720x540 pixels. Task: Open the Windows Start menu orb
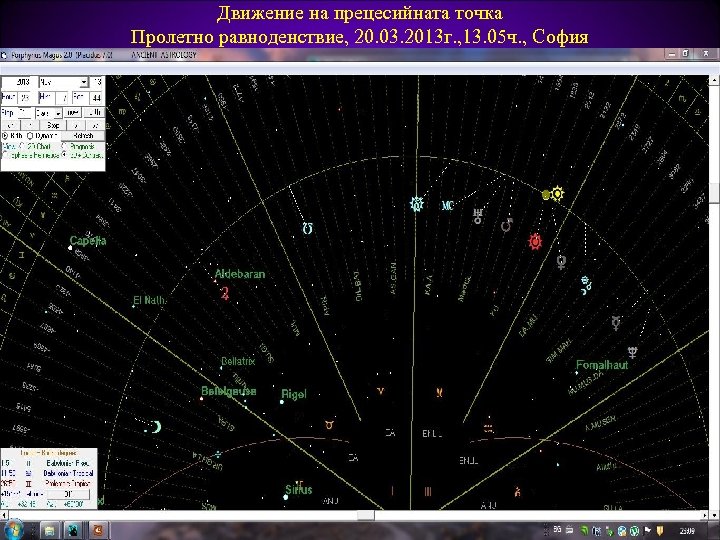14,530
